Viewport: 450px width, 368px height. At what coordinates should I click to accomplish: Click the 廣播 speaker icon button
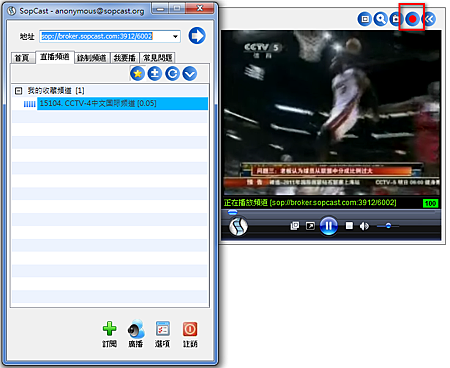[136, 334]
